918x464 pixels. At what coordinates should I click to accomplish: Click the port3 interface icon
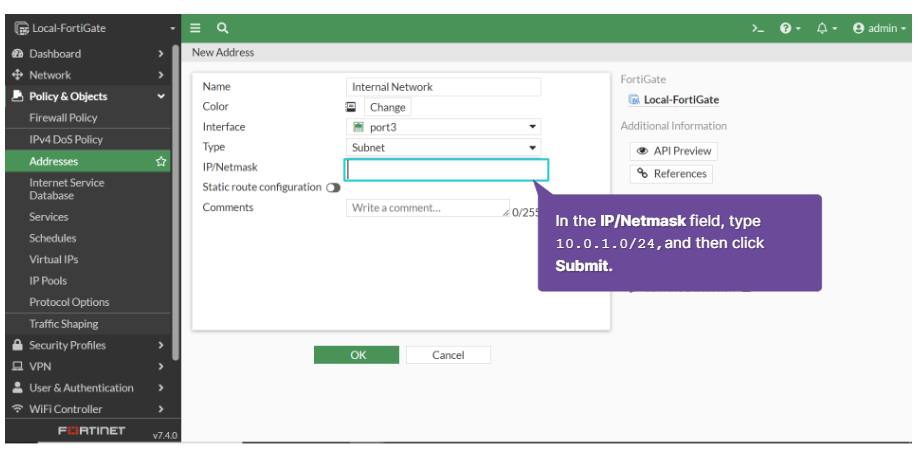click(x=358, y=127)
